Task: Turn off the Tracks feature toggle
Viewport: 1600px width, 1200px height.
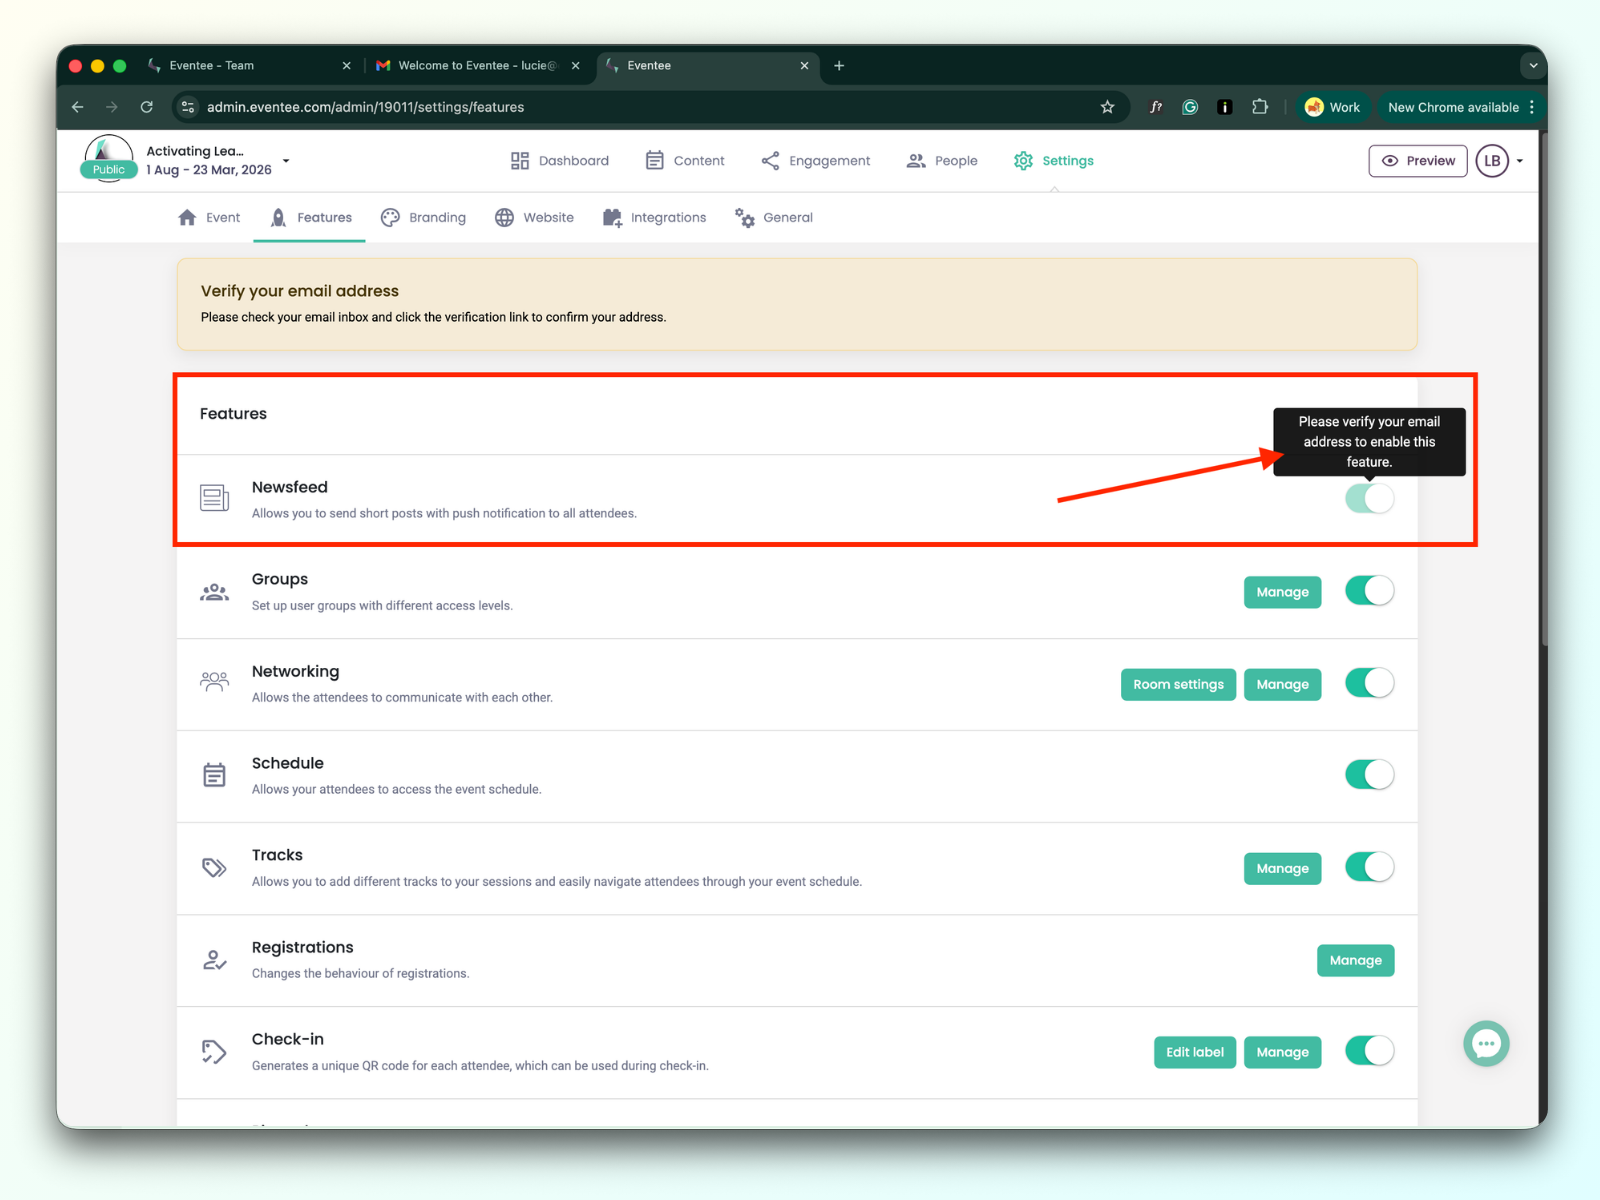Action: point(1369,867)
